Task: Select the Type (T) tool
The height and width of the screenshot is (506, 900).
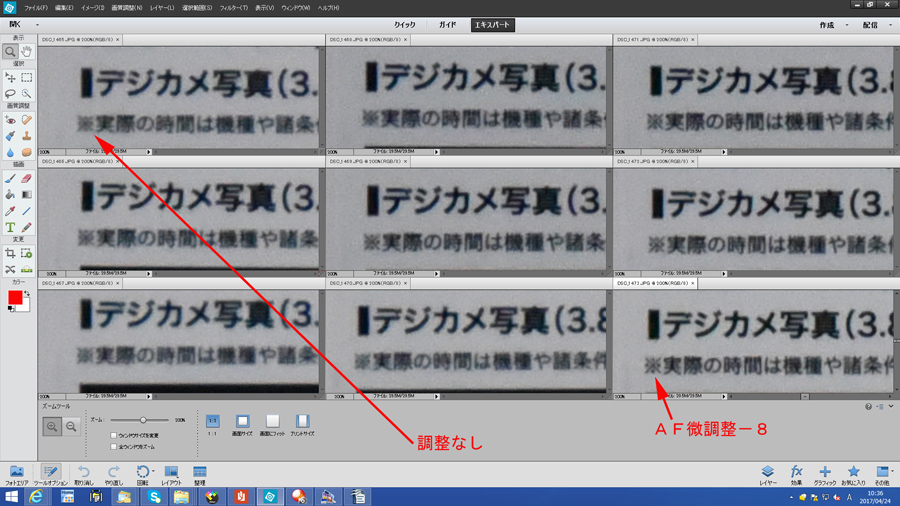Action: click(x=10, y=229)
